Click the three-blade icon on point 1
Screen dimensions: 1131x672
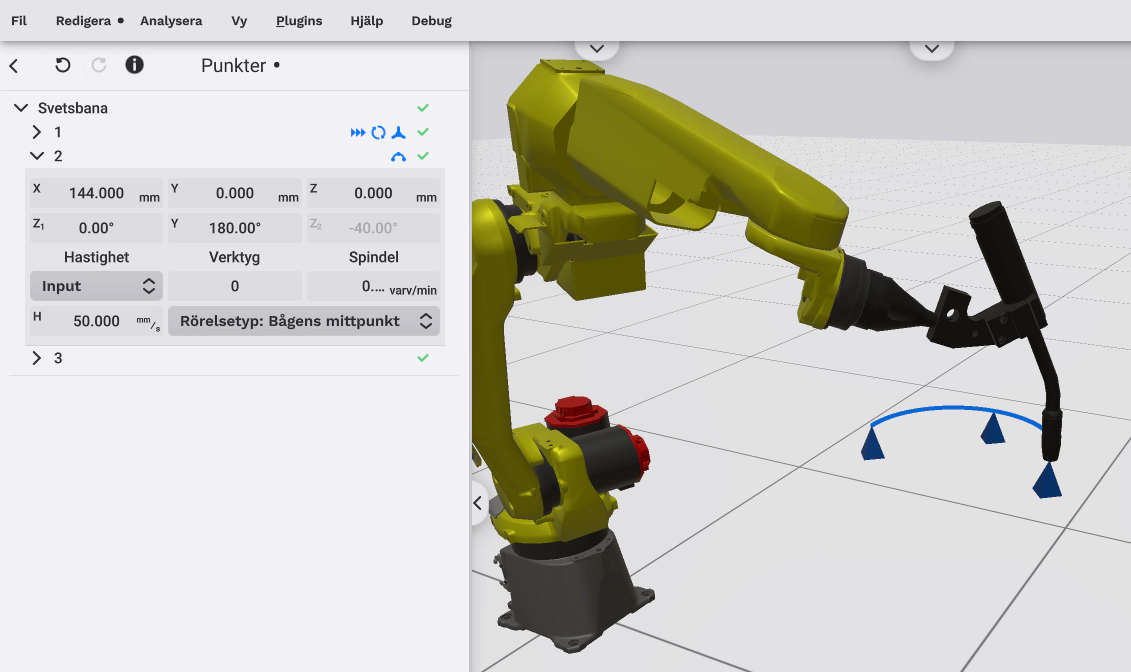point(398,132)
